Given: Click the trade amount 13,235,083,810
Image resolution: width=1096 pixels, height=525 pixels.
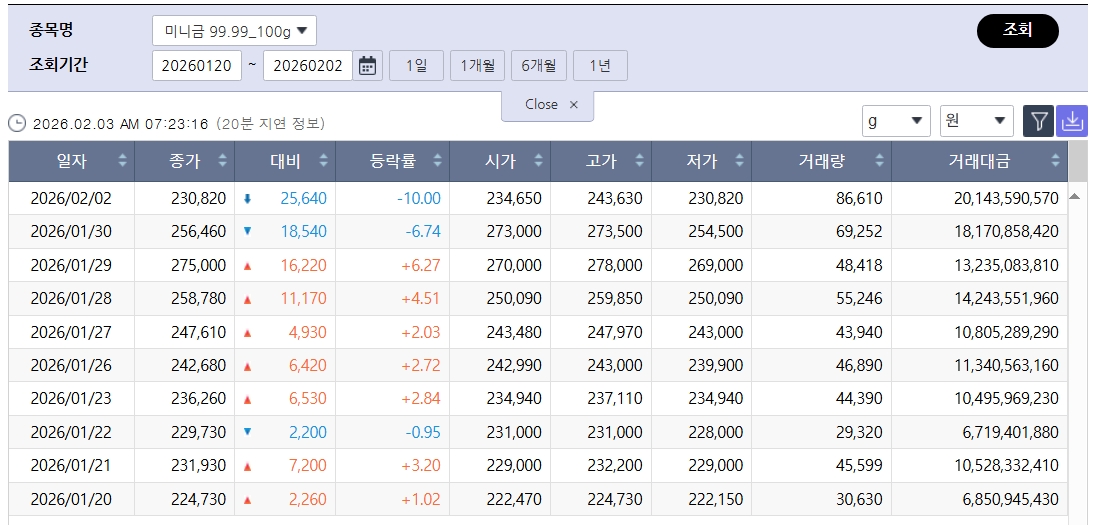Looking at the screenshot, I should pyautogui.click(x=1007, y=265).
